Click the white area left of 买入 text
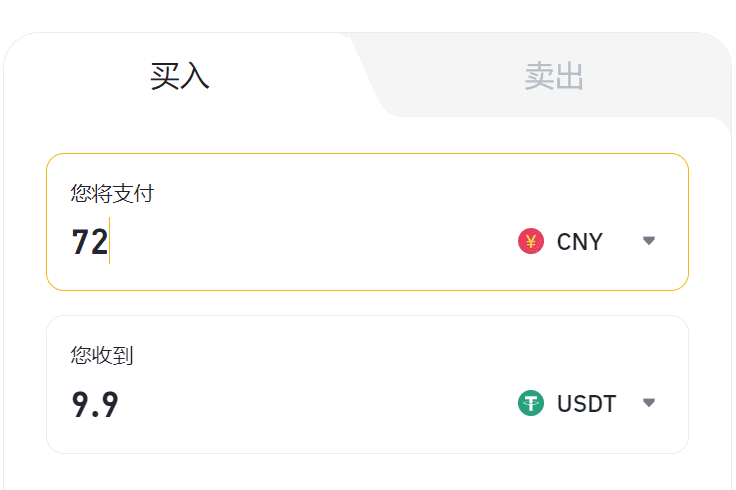The height and width of the screenshot is (490, 736). point(70,76)
